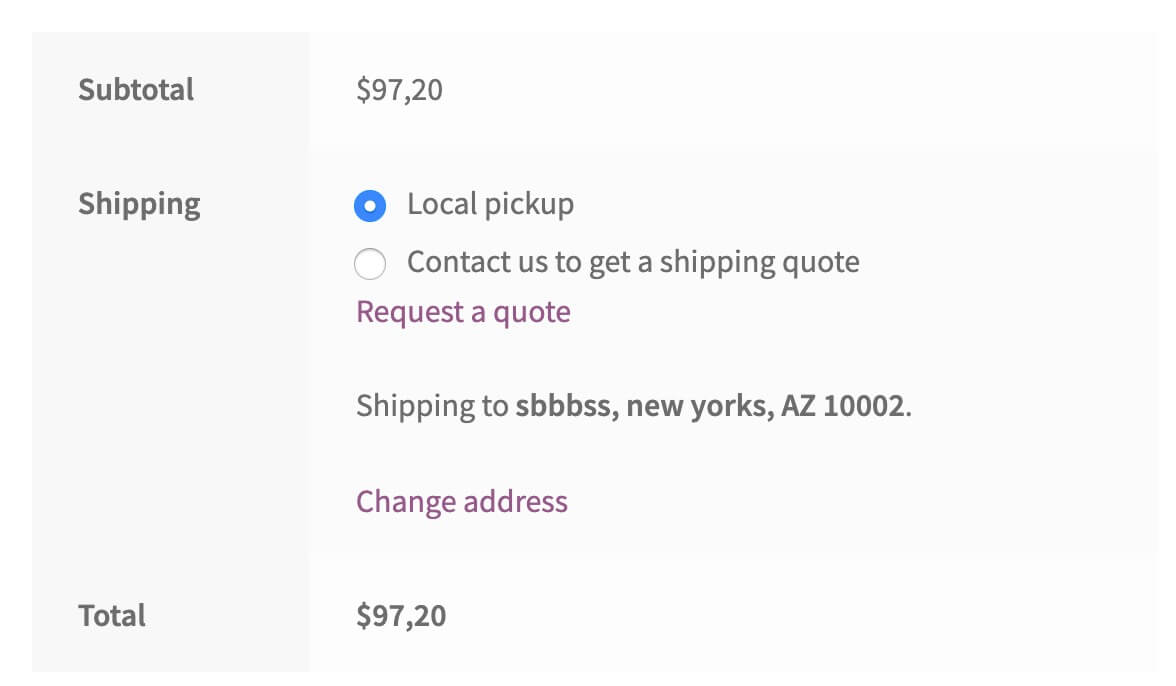Image resolution: width=1176 pixels, height=686 pixels.
Task: Click Change address to edit destination
Action: coord(461,501)
